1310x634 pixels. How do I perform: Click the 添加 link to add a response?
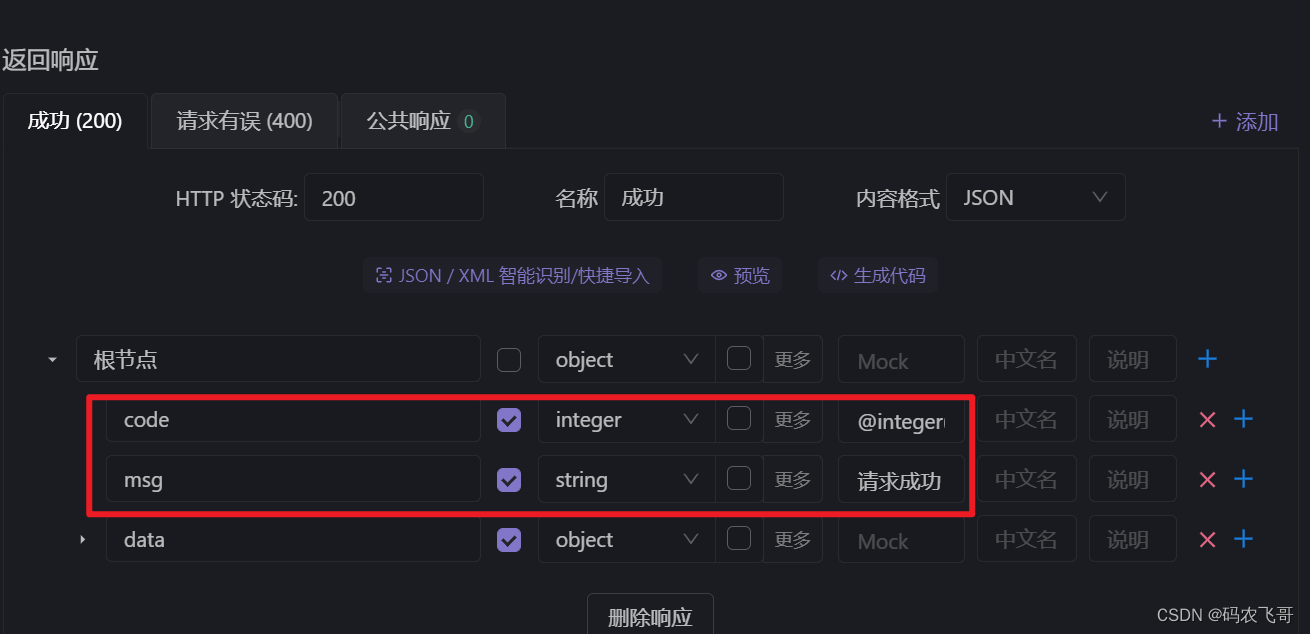(x=1243, y=120)
